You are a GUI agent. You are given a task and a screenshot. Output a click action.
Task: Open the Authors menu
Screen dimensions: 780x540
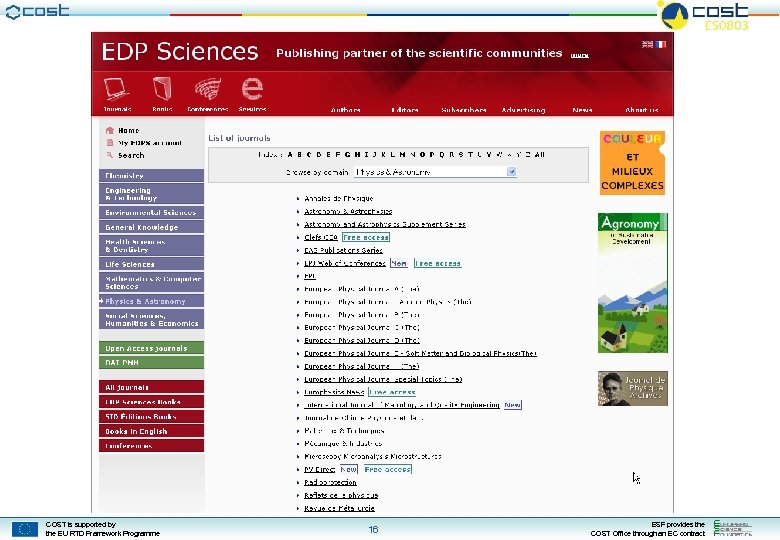click(x=345, y=110)
